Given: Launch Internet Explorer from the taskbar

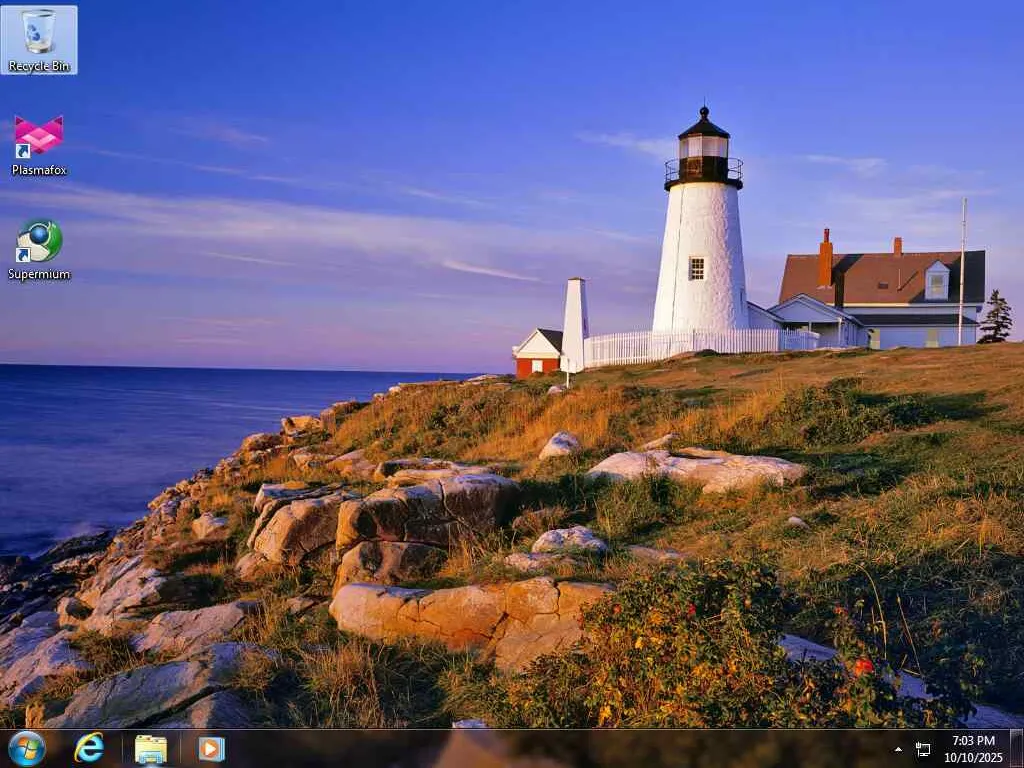Looking at the screenshot, I should [89, 748].
